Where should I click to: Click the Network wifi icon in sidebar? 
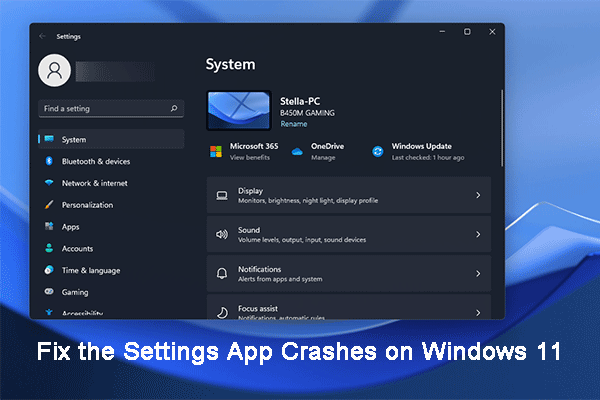pyautogui.click(x=49, y=183)
